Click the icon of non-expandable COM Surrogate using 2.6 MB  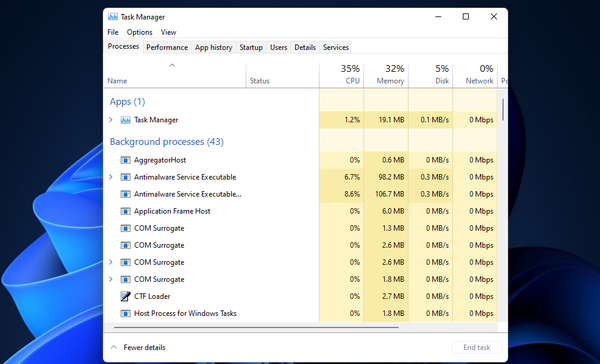coord(126,245)
